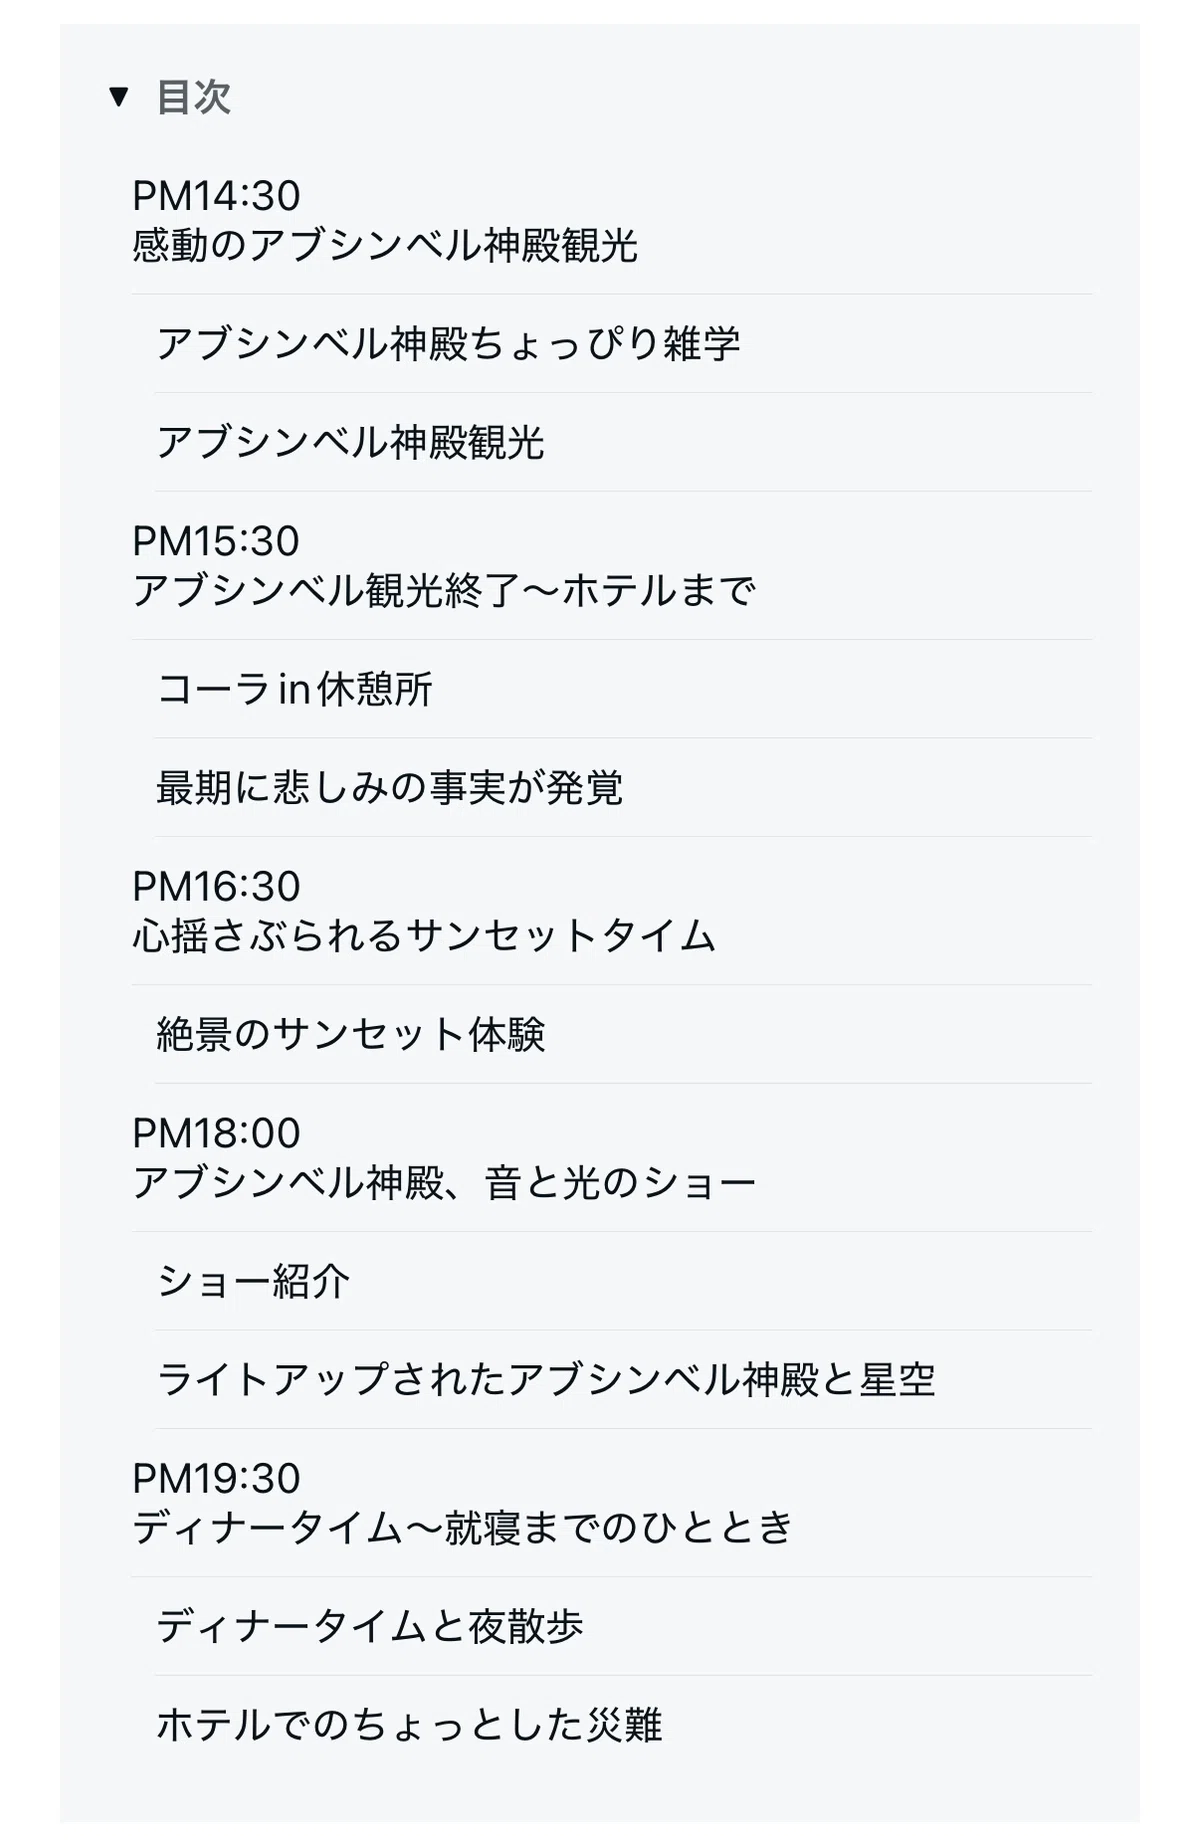Collapse the 目次 disclosure triangle
This screenshot has width=1200, height=1844.
119,97
